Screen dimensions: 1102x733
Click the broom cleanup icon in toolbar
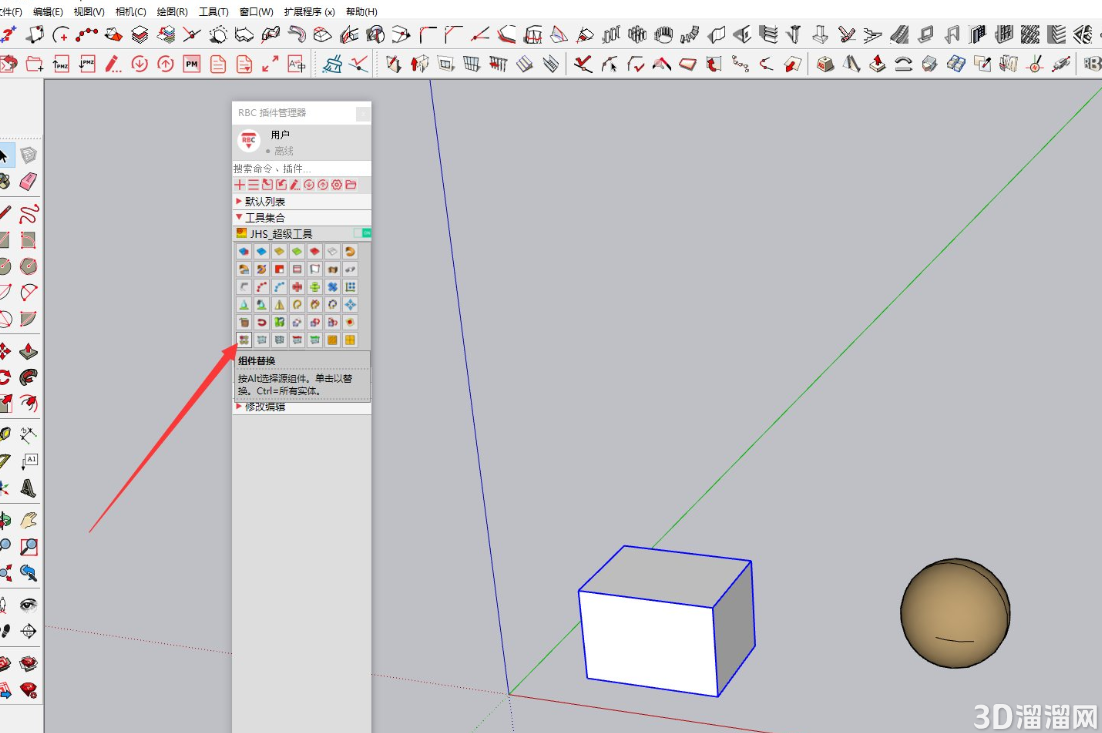point(332,65)
